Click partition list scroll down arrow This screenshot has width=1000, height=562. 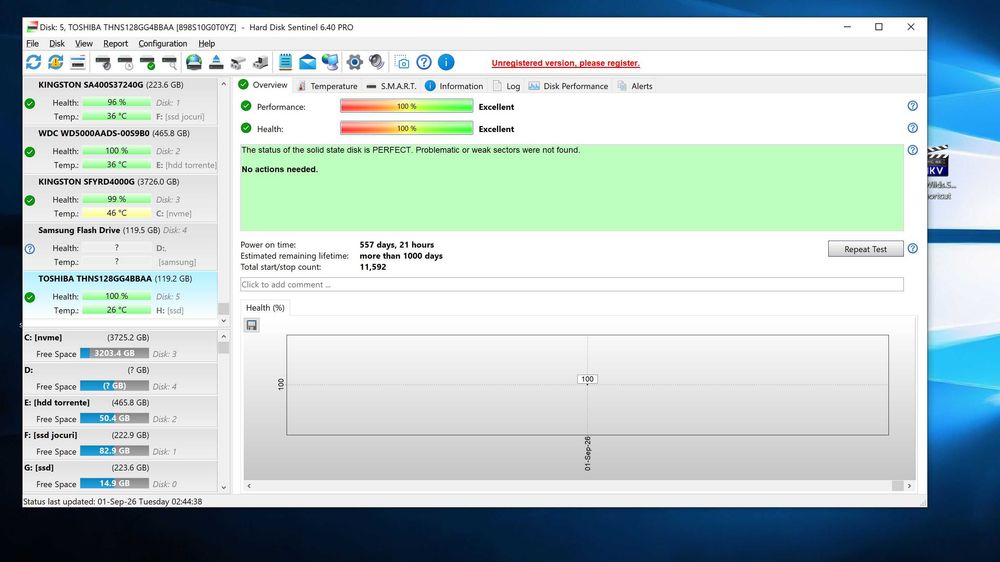click(223, 487)
